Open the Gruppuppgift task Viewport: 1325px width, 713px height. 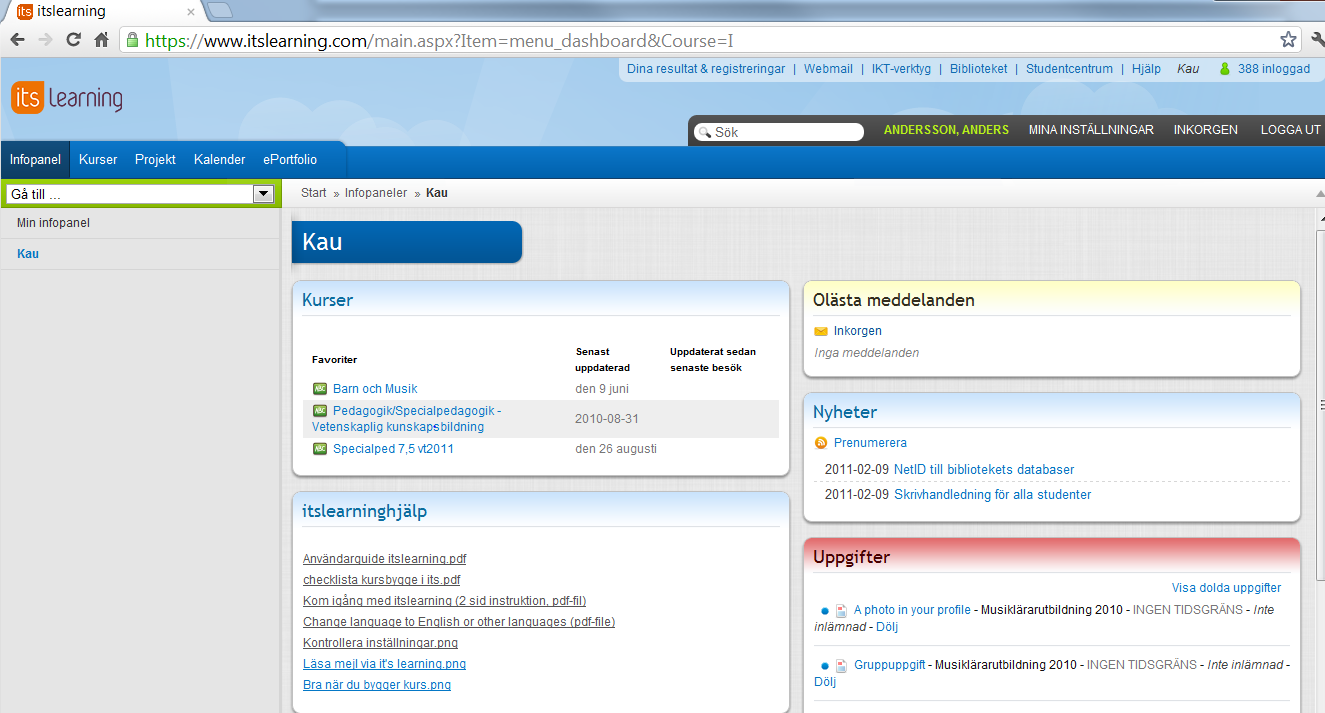[x=890, y=665]
